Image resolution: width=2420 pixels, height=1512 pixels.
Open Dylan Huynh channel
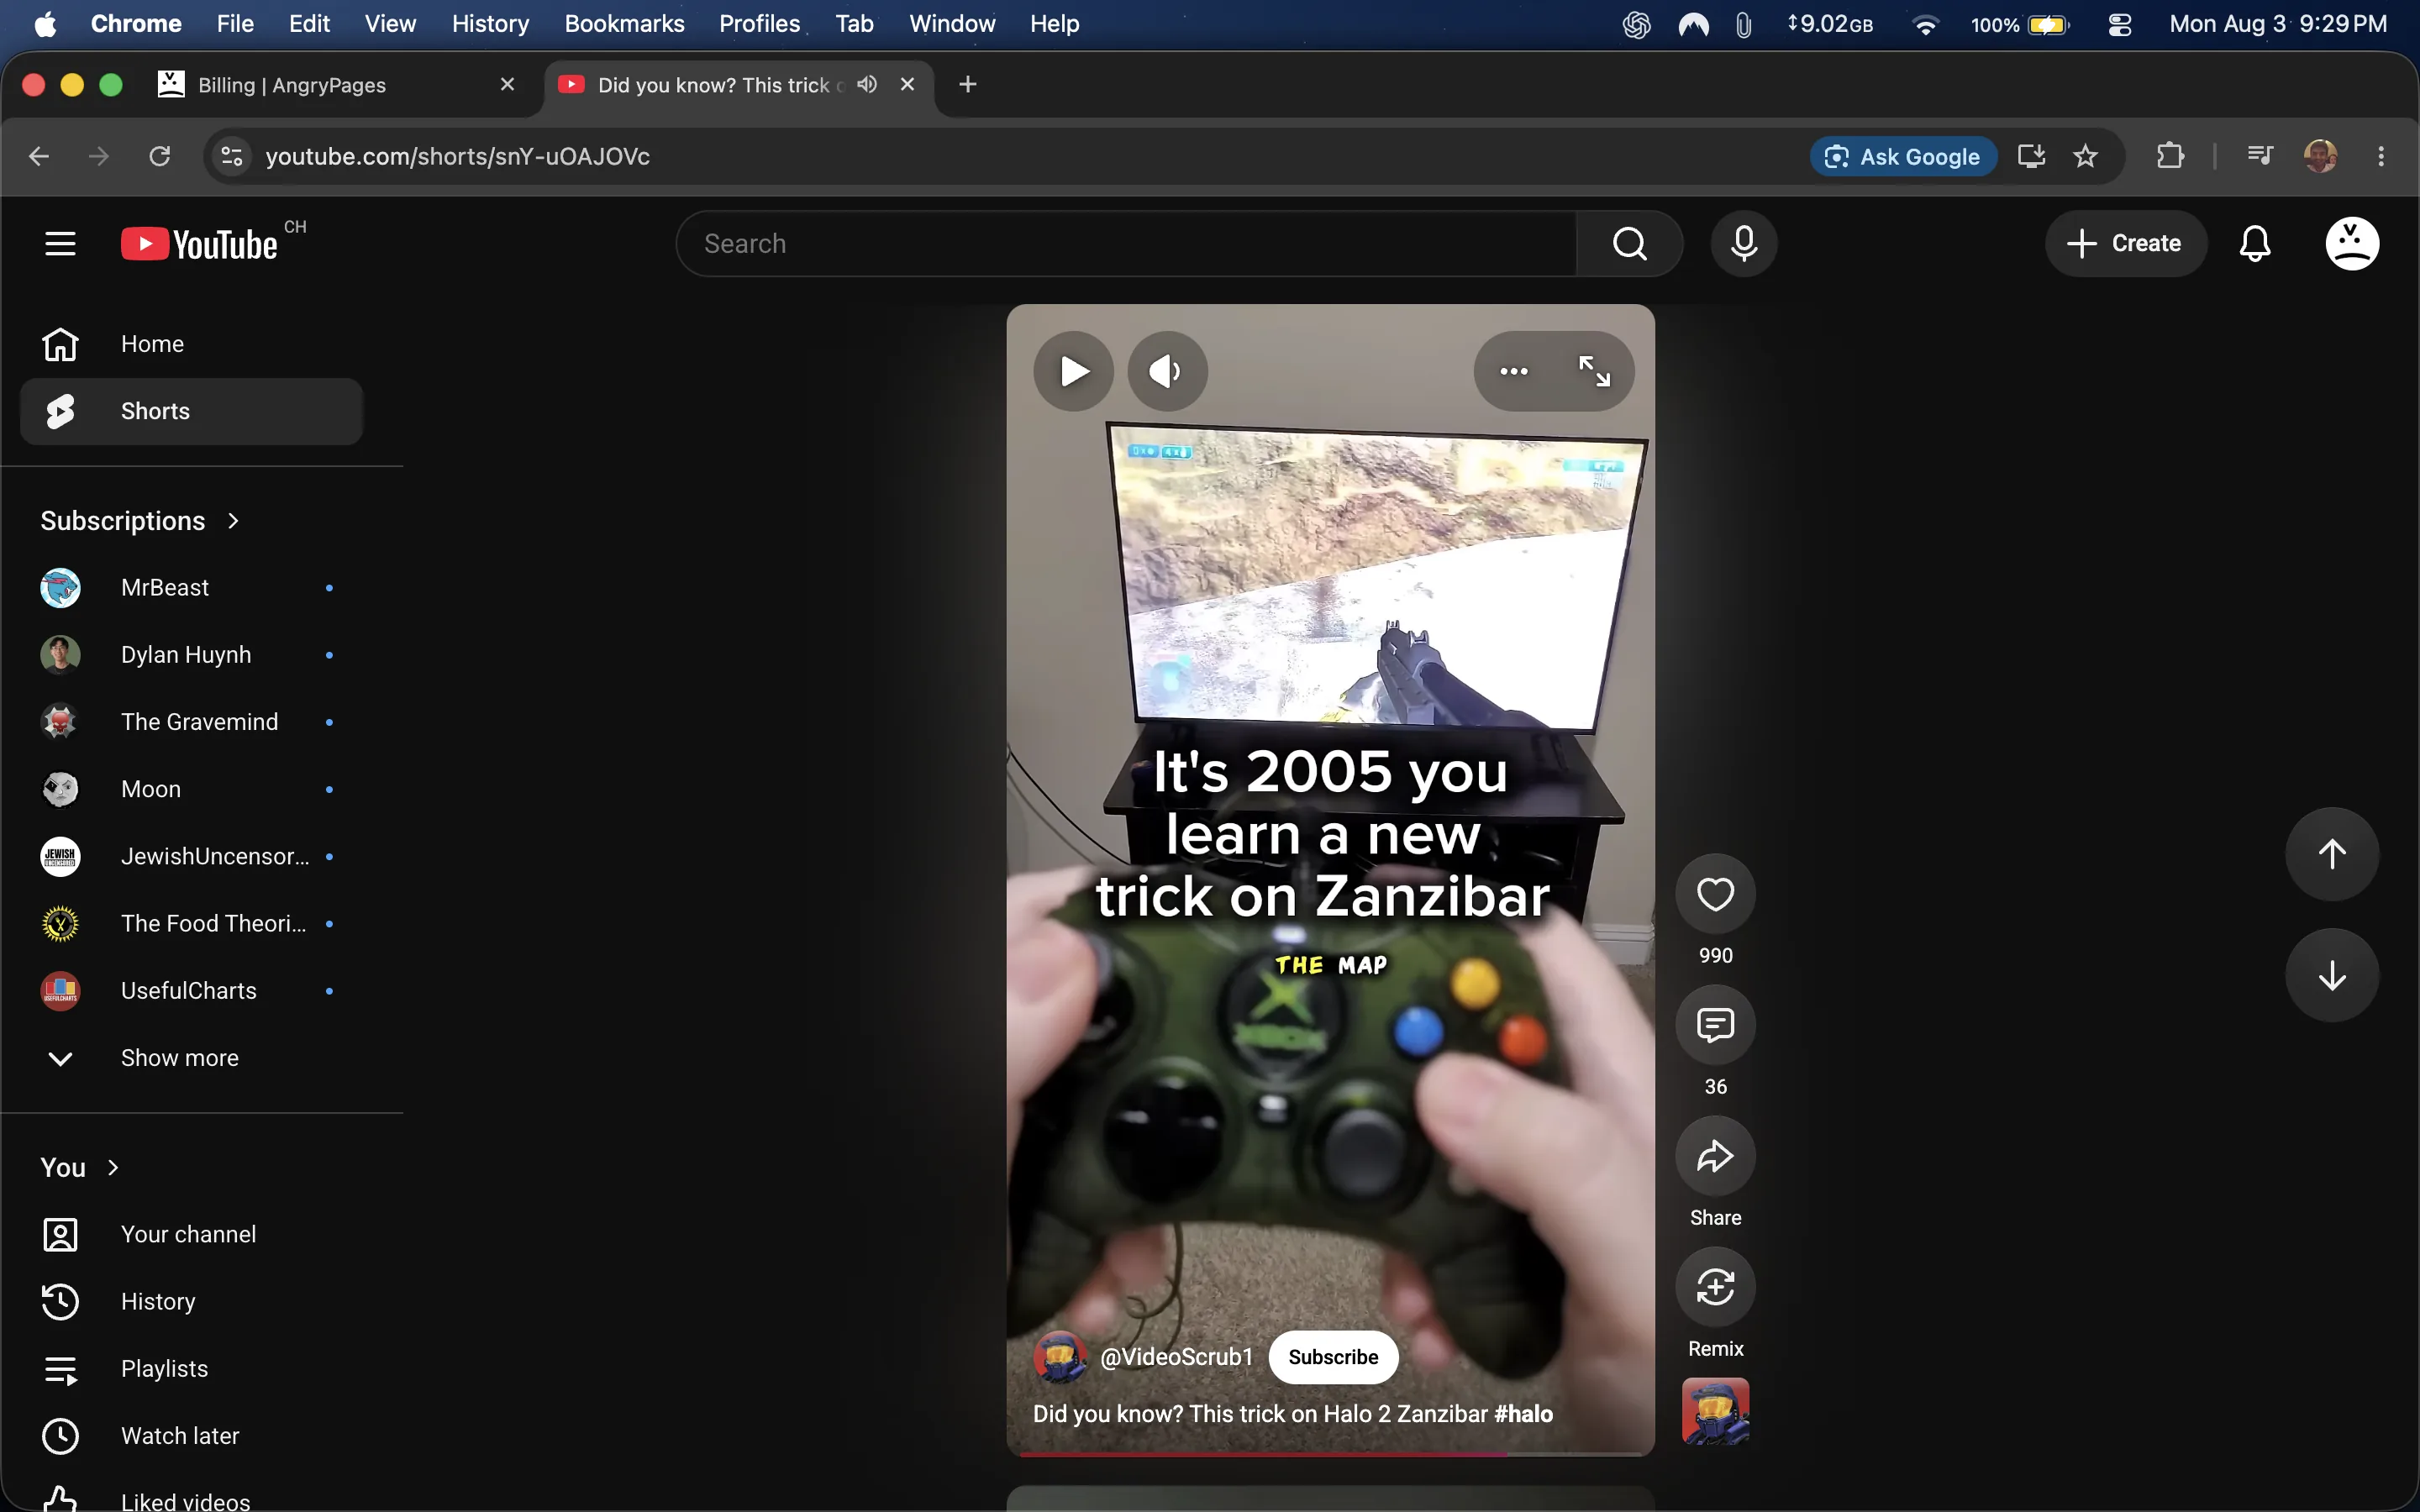coord(191,655)
